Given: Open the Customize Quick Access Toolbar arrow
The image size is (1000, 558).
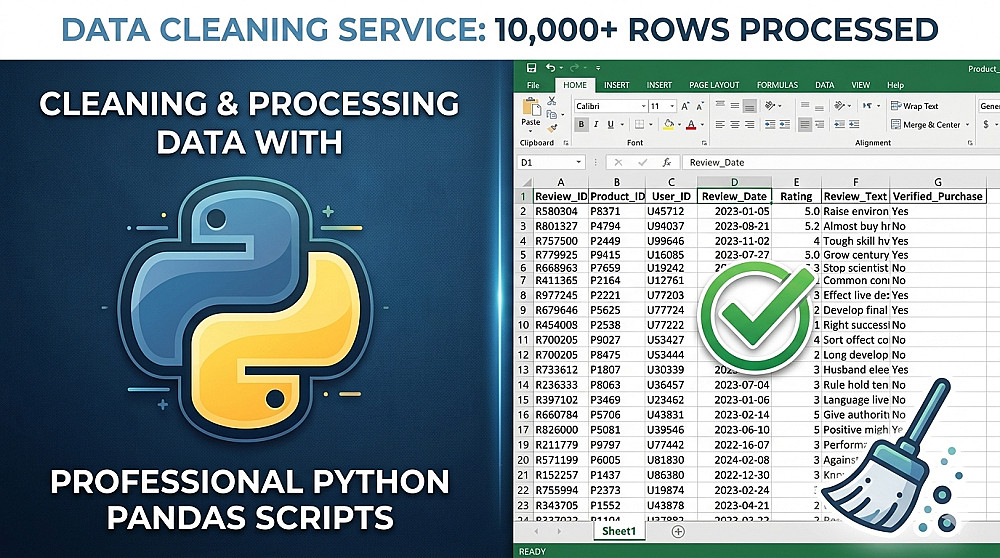Looking at the screenshot, I should tap(598, 68).
